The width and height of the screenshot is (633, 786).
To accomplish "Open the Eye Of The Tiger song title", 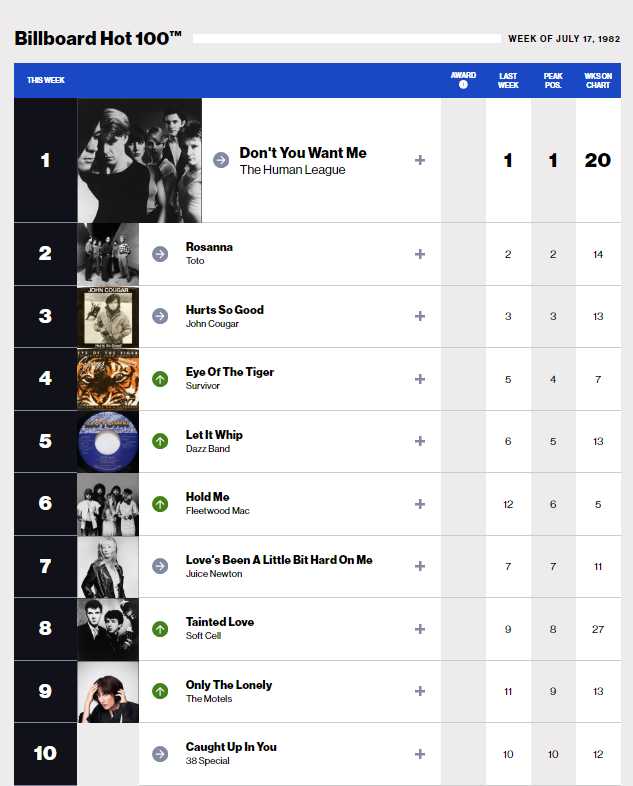I will coord(230,372).
